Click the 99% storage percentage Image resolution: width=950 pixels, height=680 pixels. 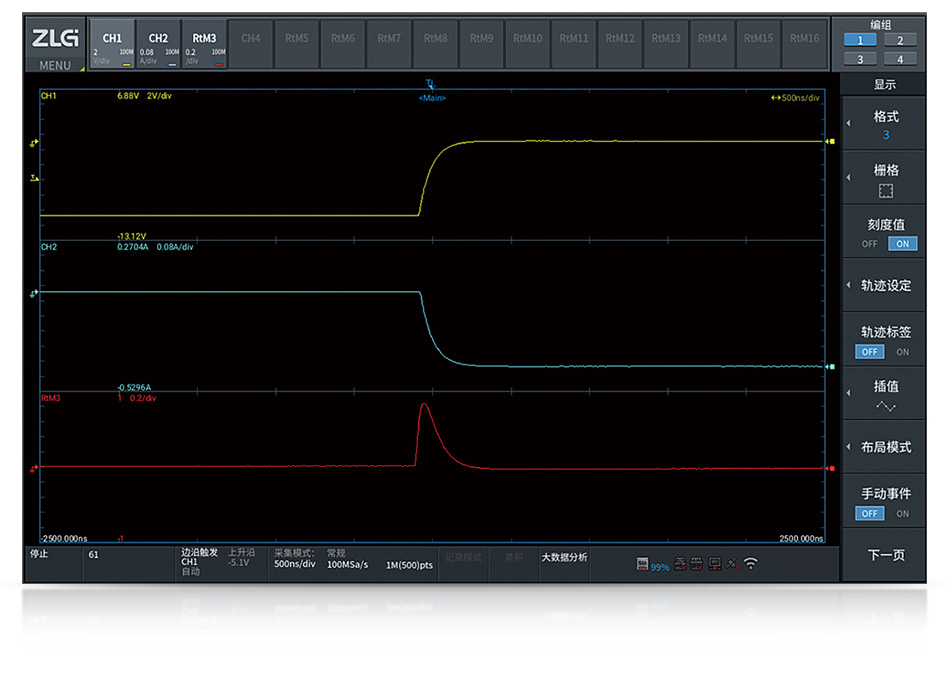[660, 567]
